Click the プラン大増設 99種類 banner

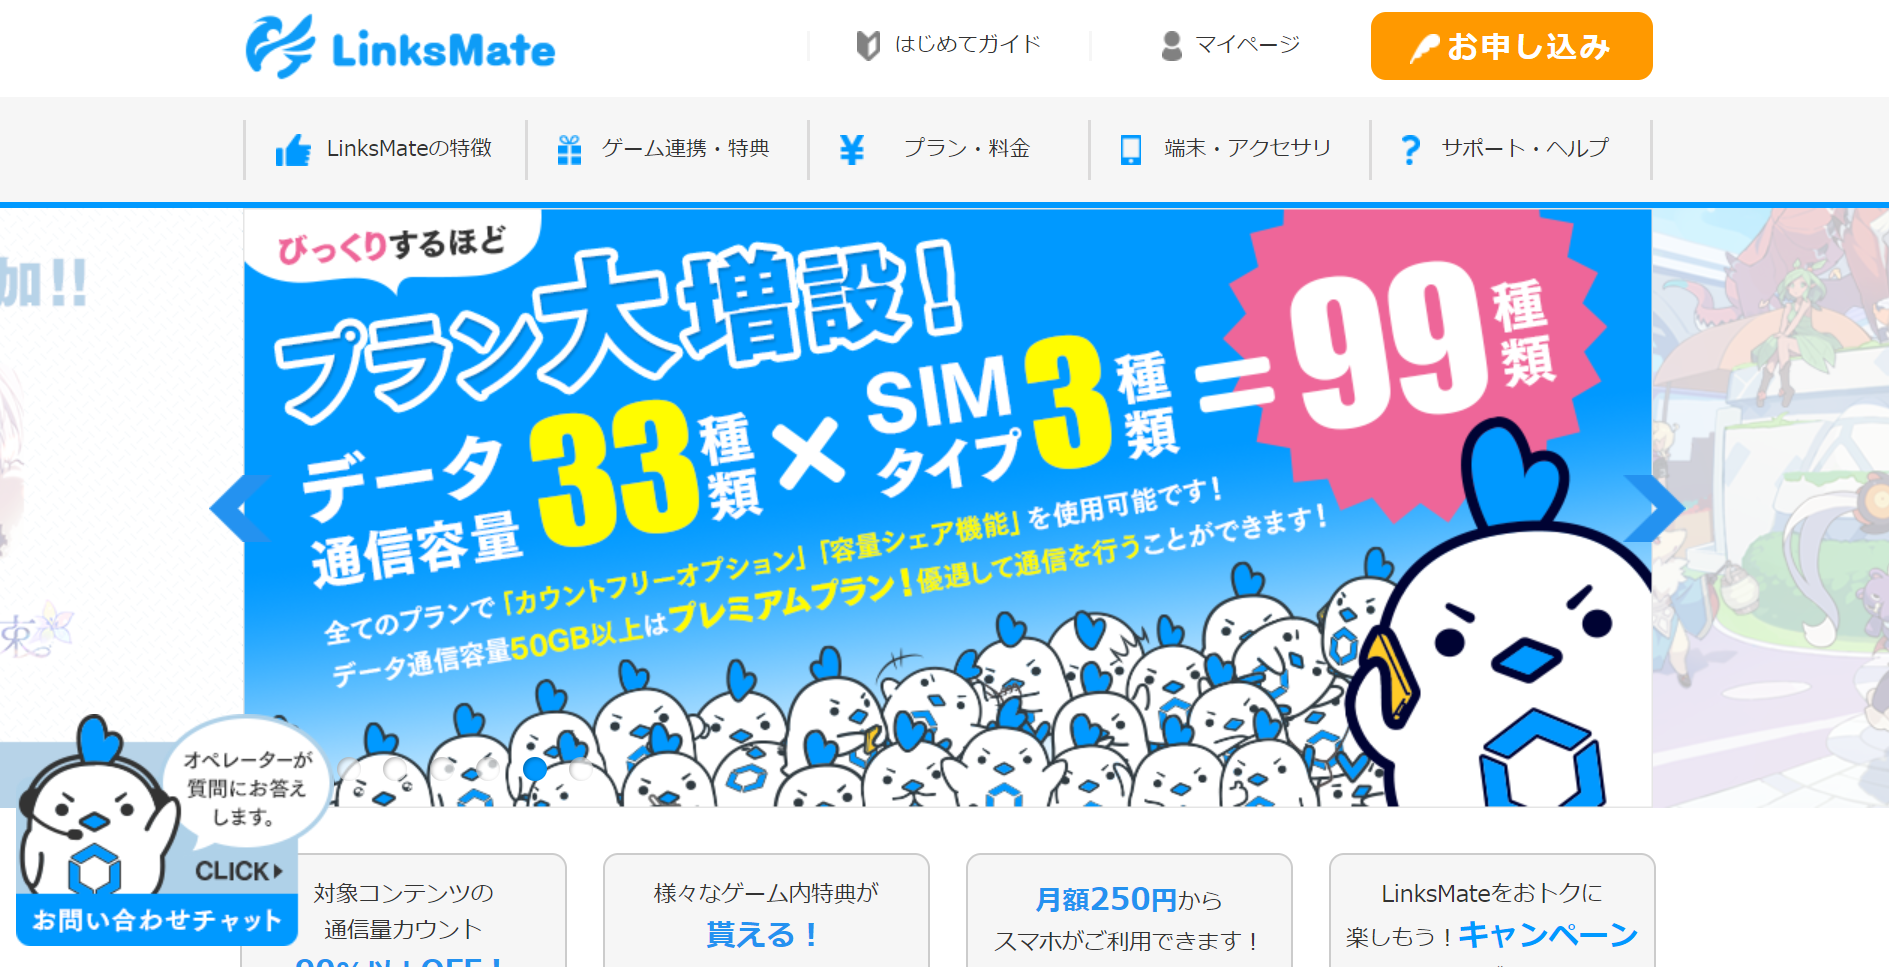click(x=947, y=508)
